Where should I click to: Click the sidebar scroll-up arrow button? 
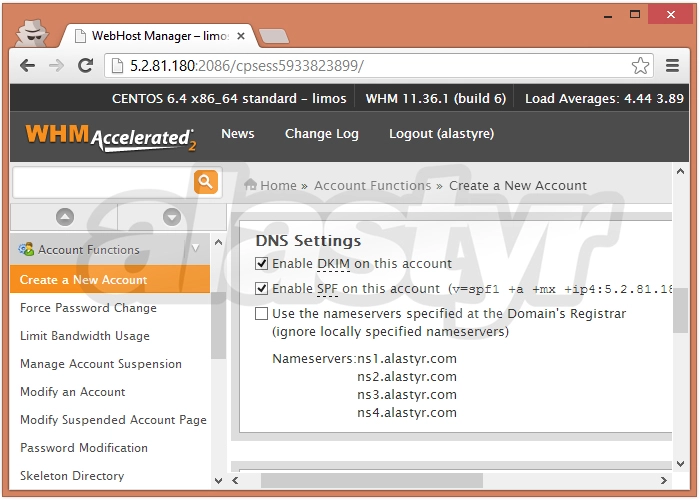[x=65, y=217]
